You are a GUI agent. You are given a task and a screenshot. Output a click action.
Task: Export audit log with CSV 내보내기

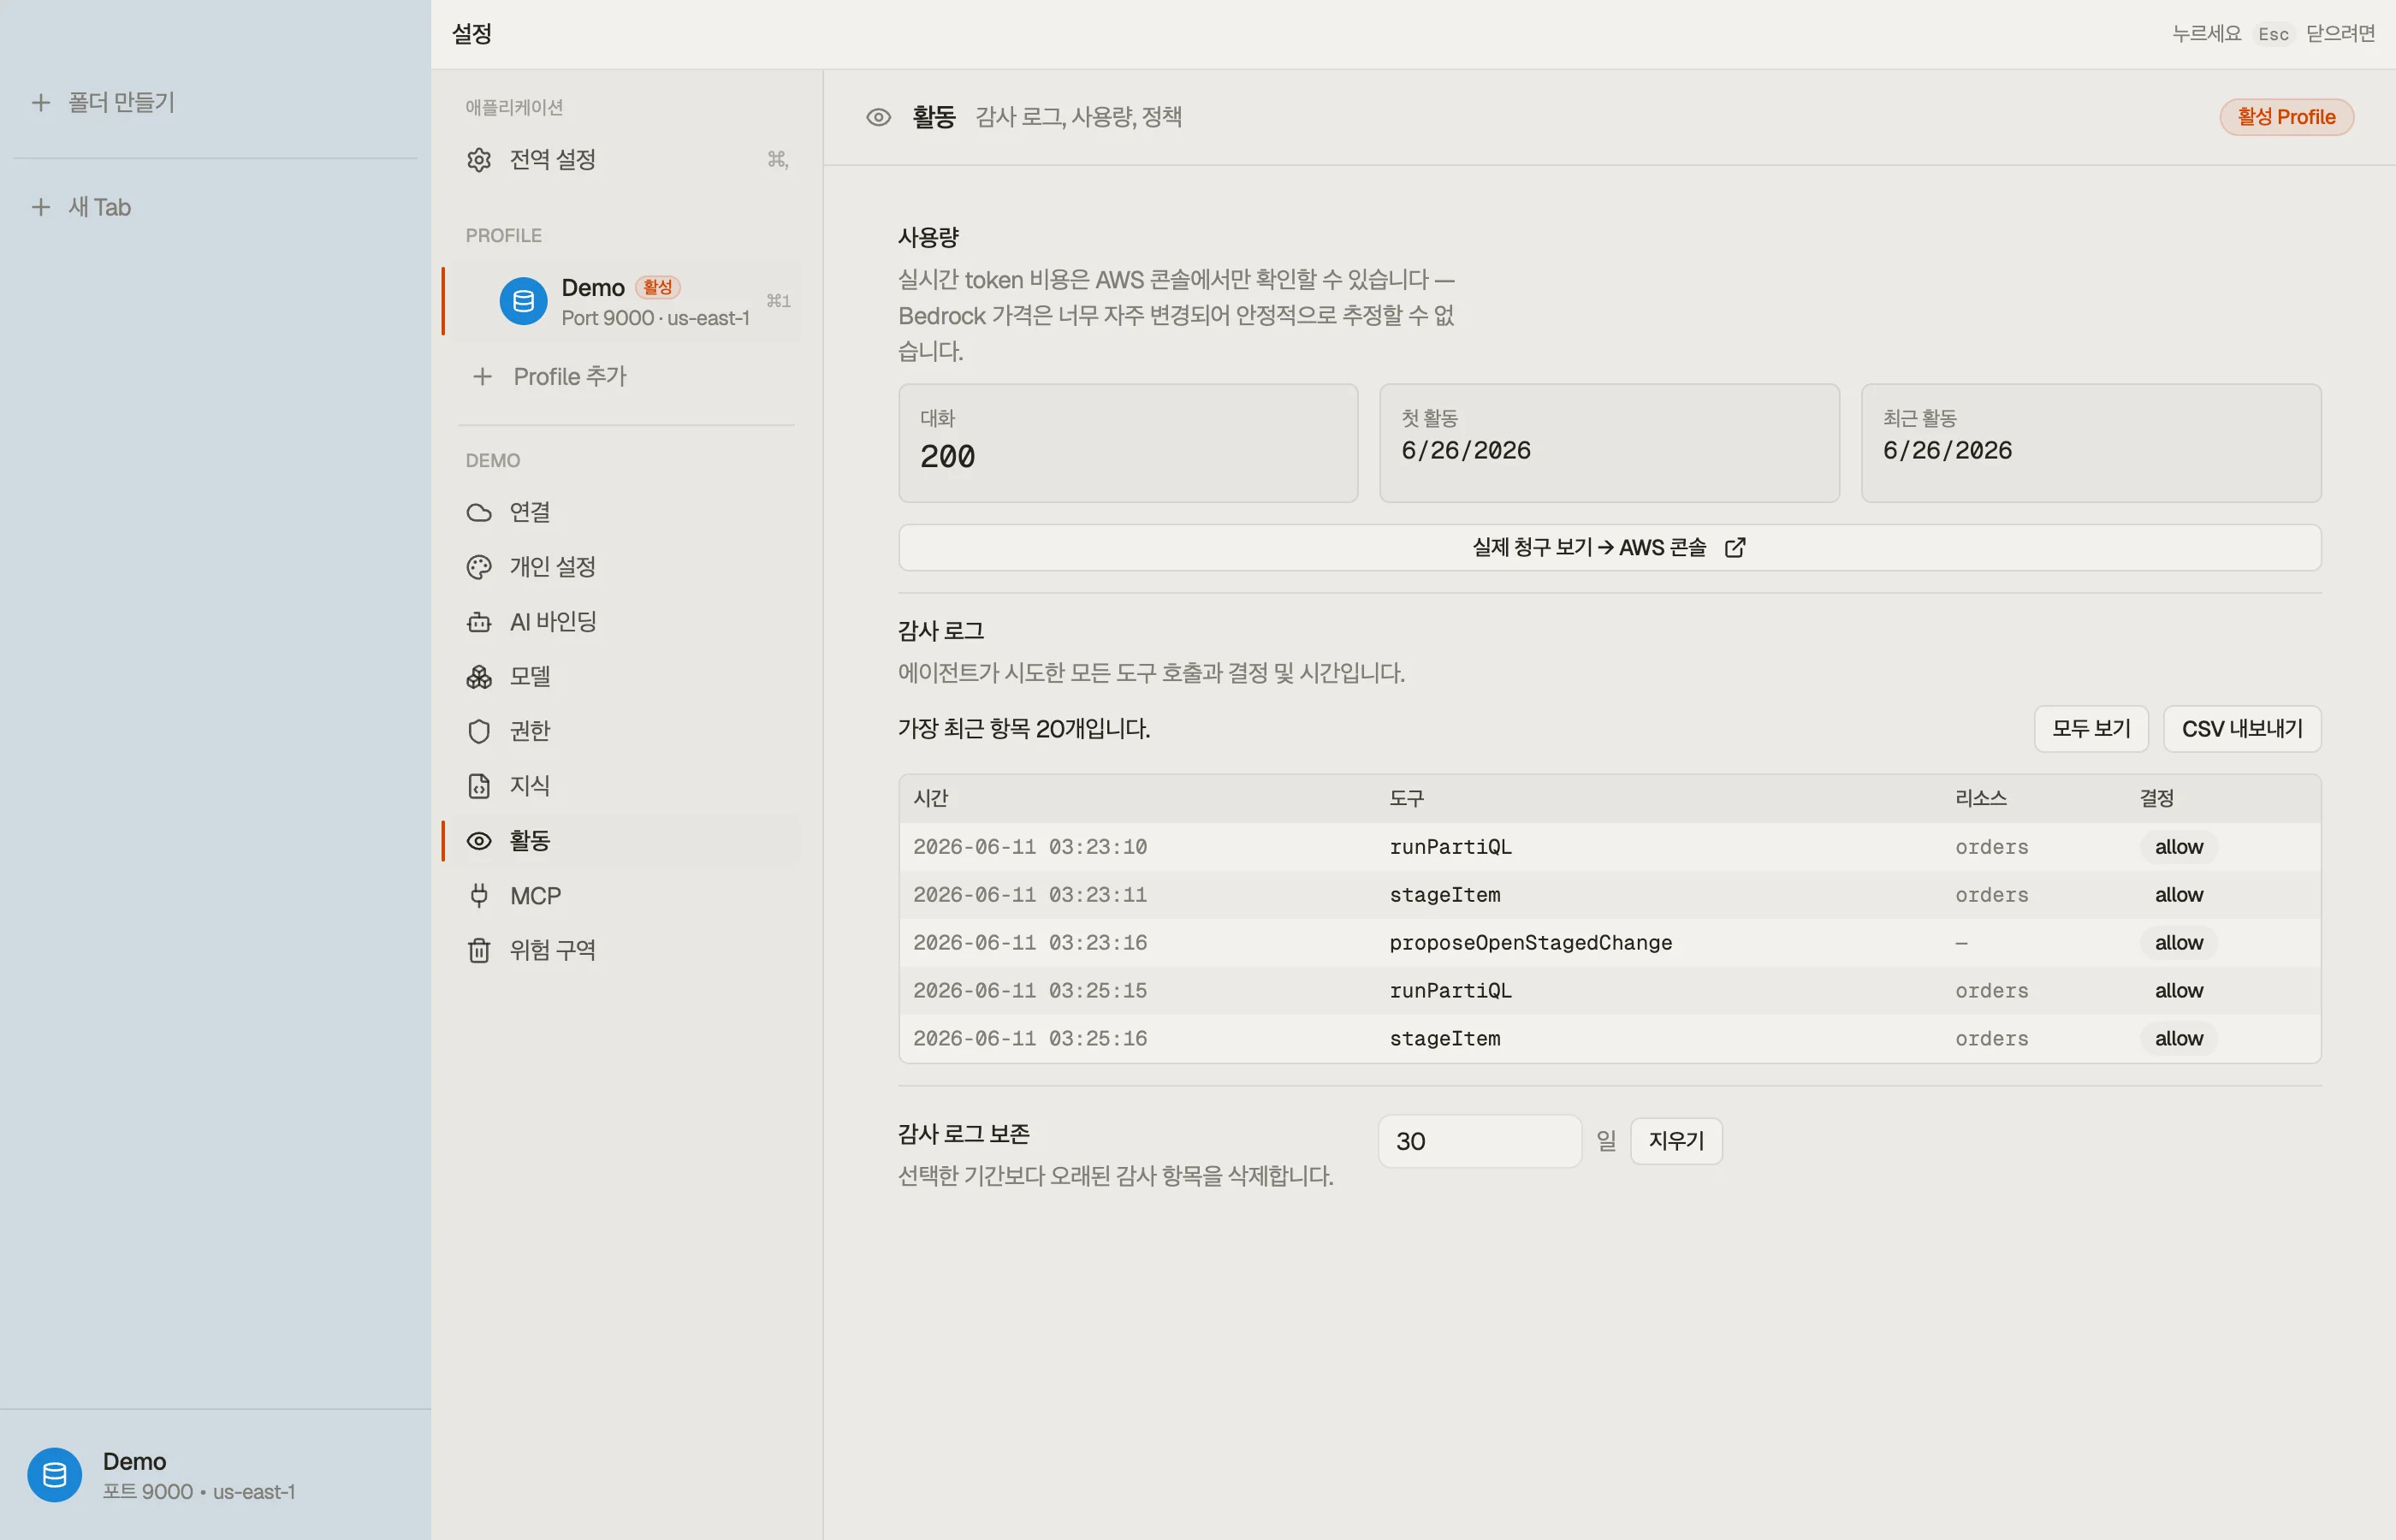click(2242, 728)
